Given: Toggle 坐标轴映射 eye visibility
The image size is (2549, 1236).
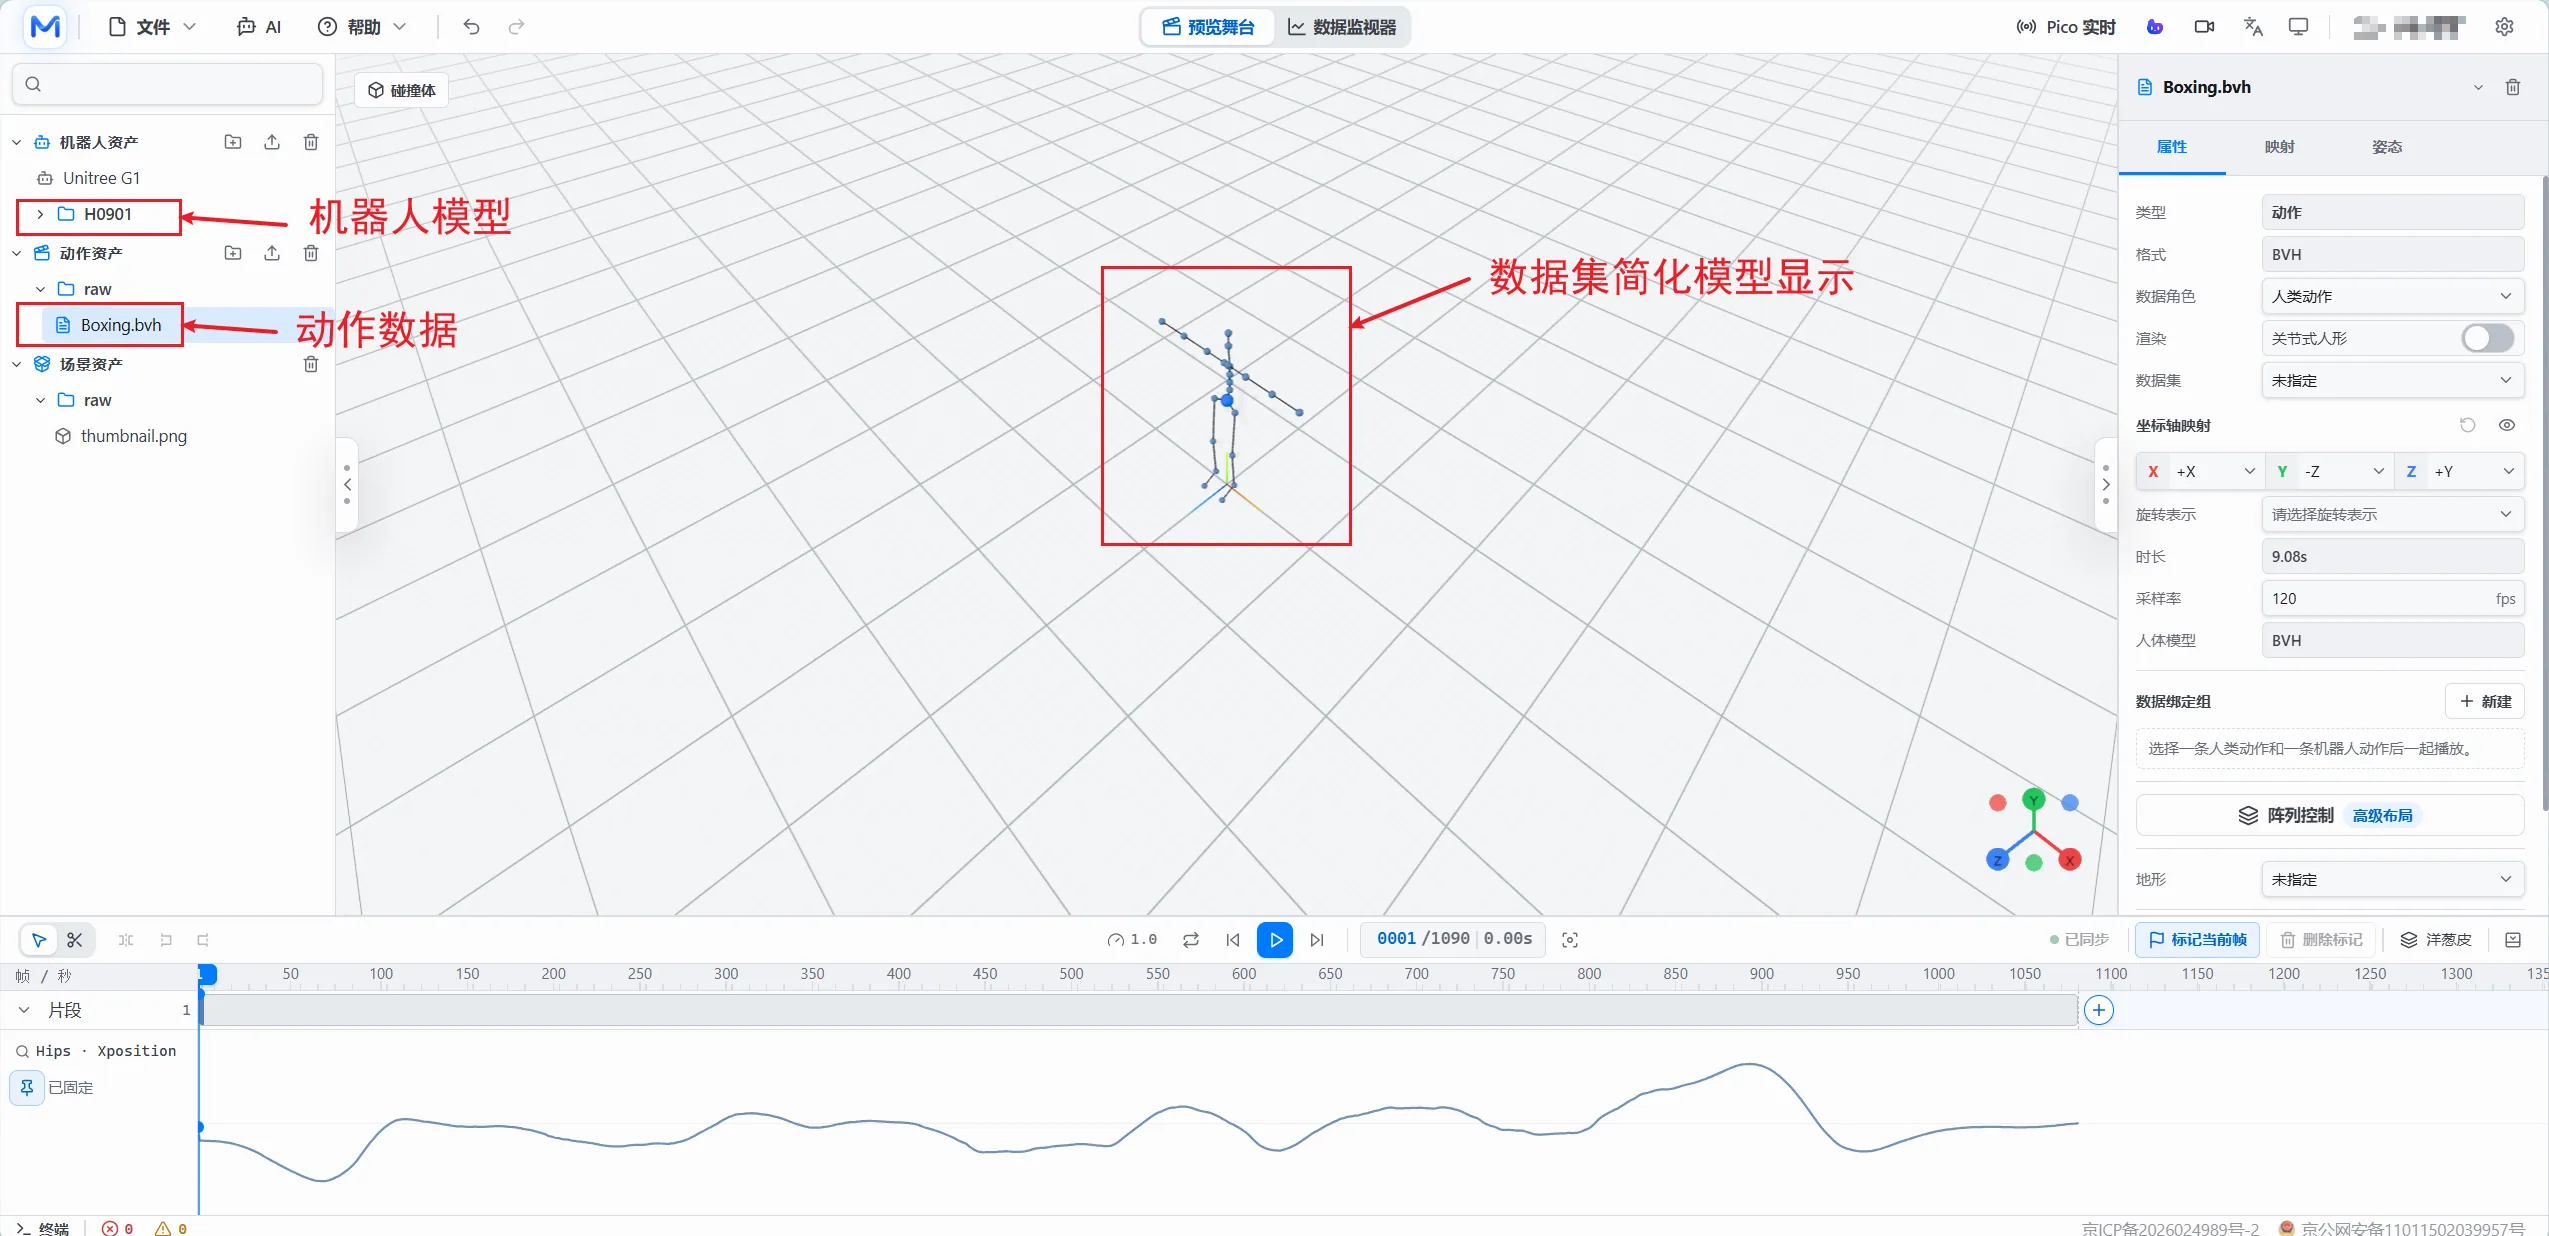Looking at the screenshot, I should tap(2507, 425).
